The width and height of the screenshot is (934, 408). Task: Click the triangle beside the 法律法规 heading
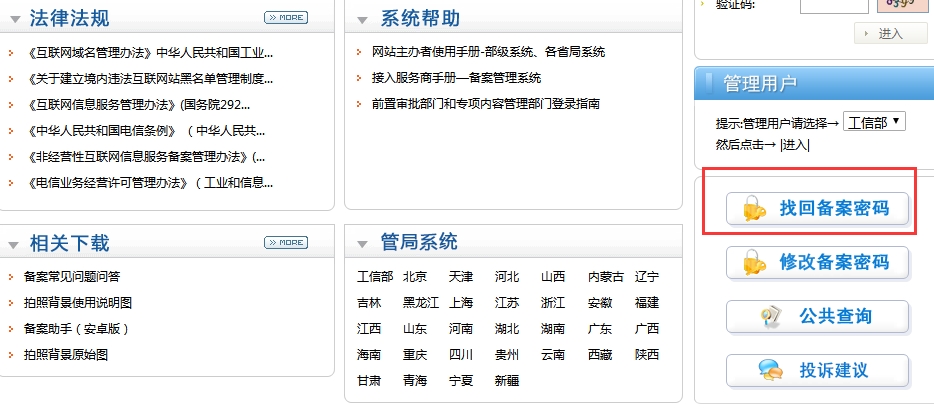click(x=13, y=19)
